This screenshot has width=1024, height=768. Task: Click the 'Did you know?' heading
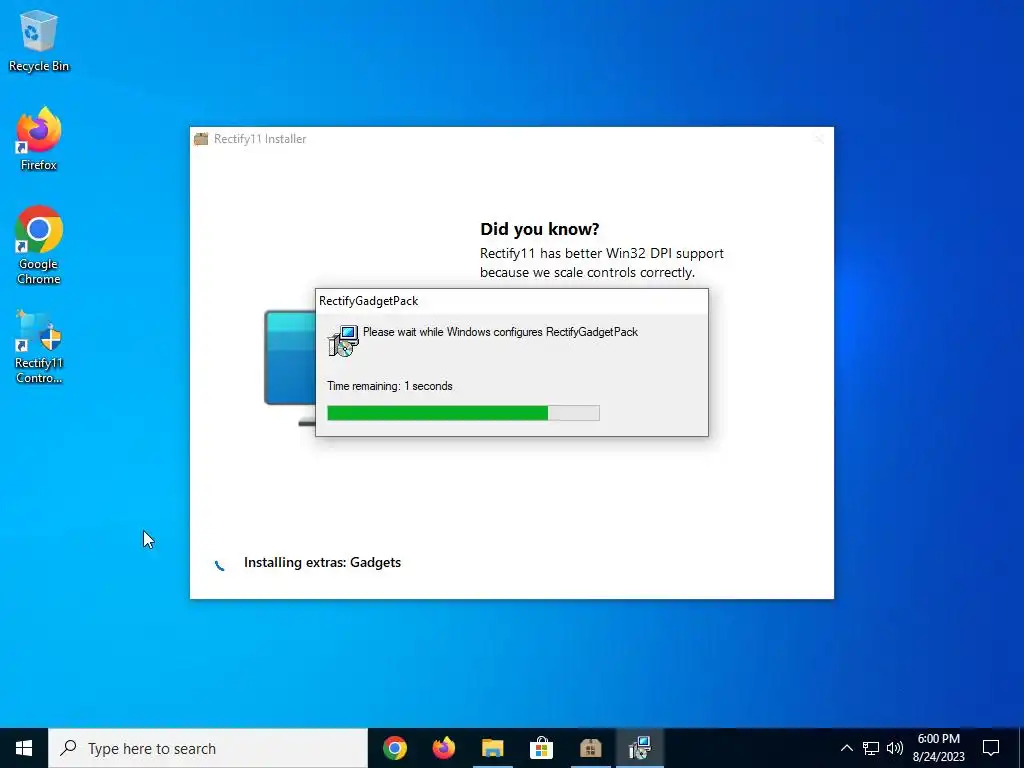pyautogui.click(x=539, y=229)
